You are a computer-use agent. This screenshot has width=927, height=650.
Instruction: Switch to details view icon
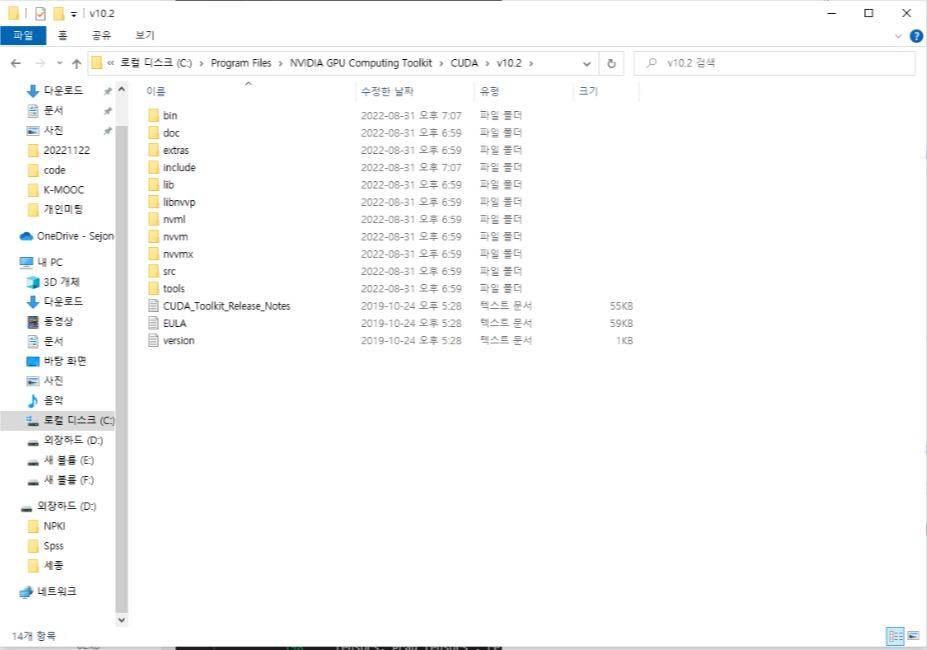pyautogui.click(x=895, y=636)
